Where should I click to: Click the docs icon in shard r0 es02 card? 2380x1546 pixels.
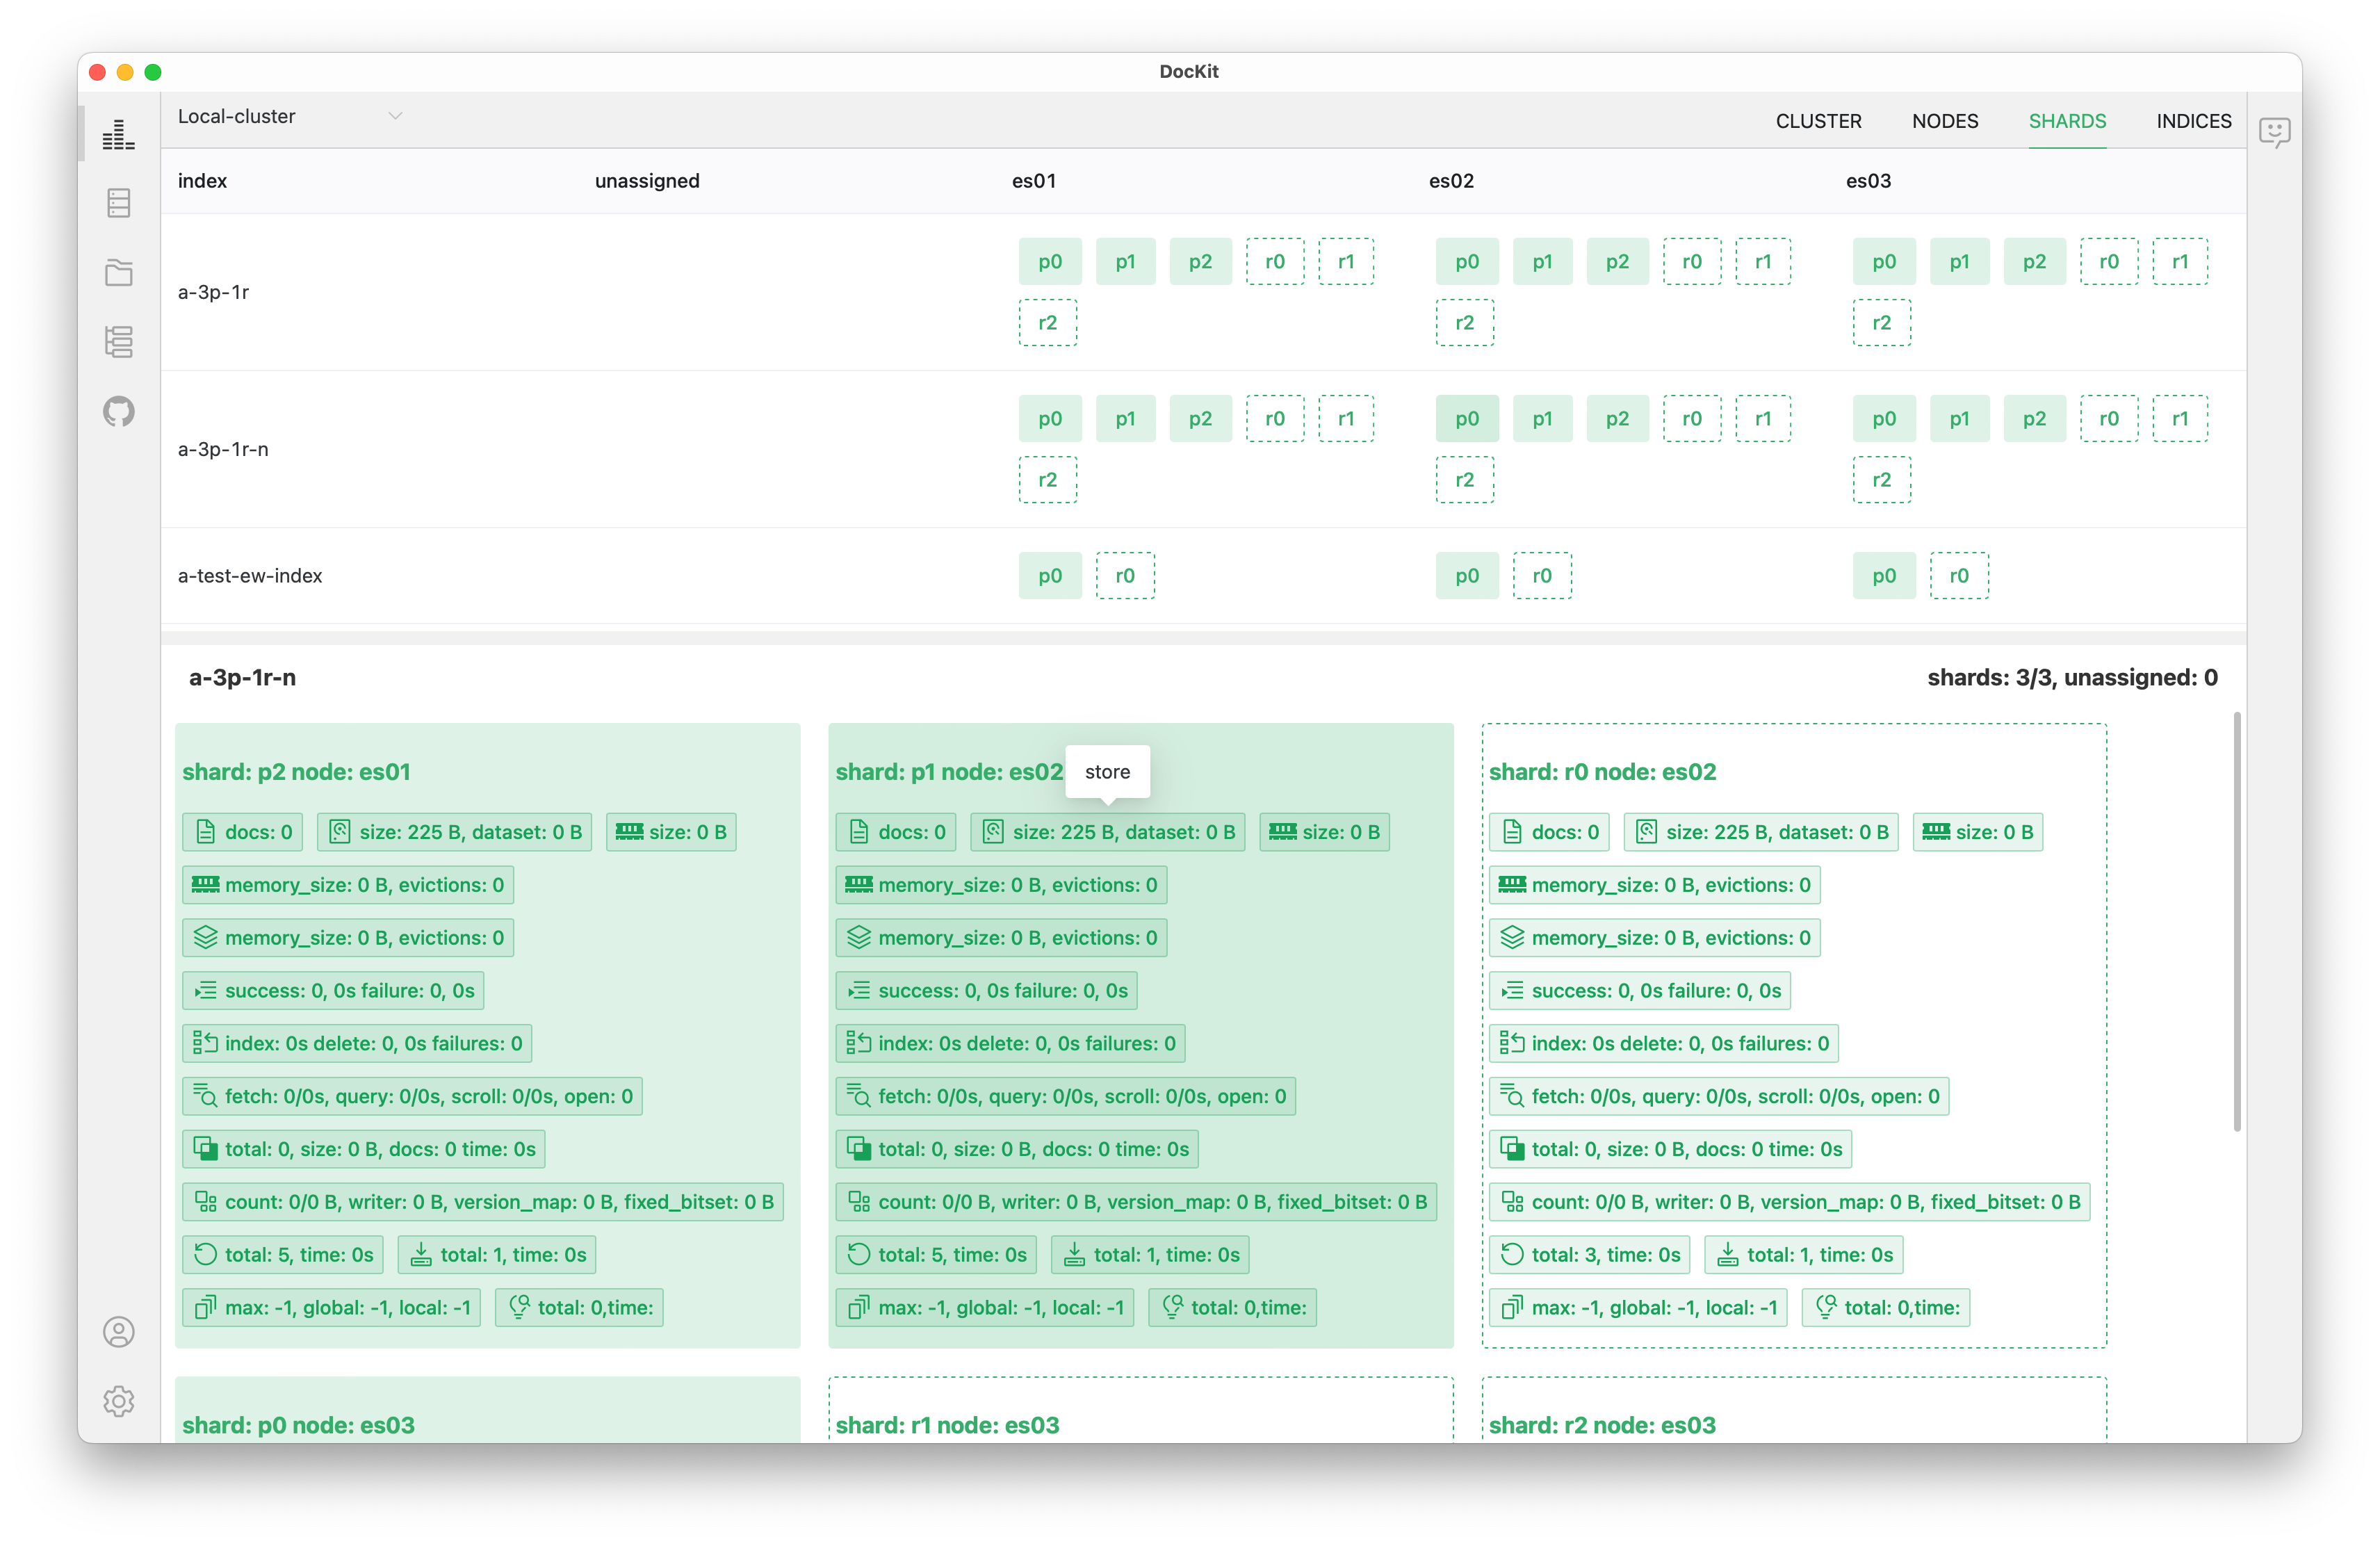1512,832
